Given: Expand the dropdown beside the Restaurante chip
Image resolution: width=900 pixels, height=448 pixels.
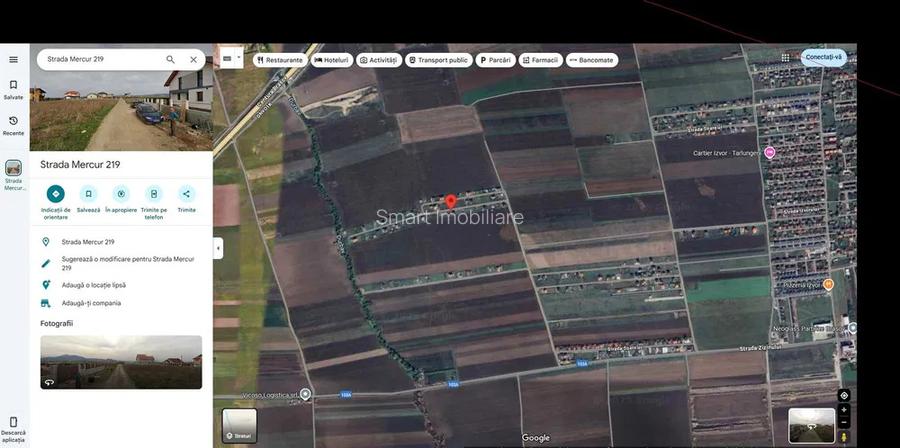Looking at the screenshot, I should click(231, 59).
